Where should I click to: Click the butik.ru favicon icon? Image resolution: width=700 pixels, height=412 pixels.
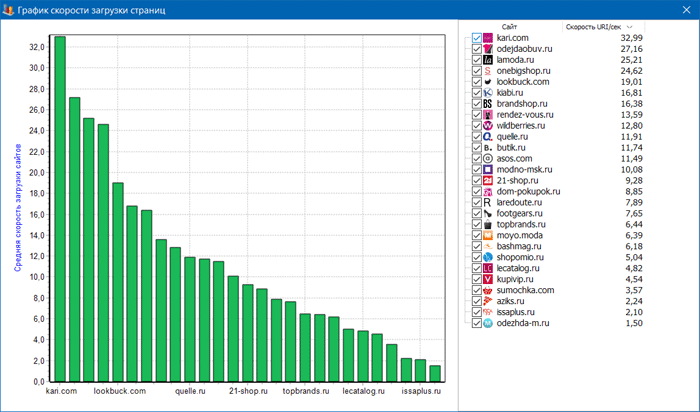point(488,148)
